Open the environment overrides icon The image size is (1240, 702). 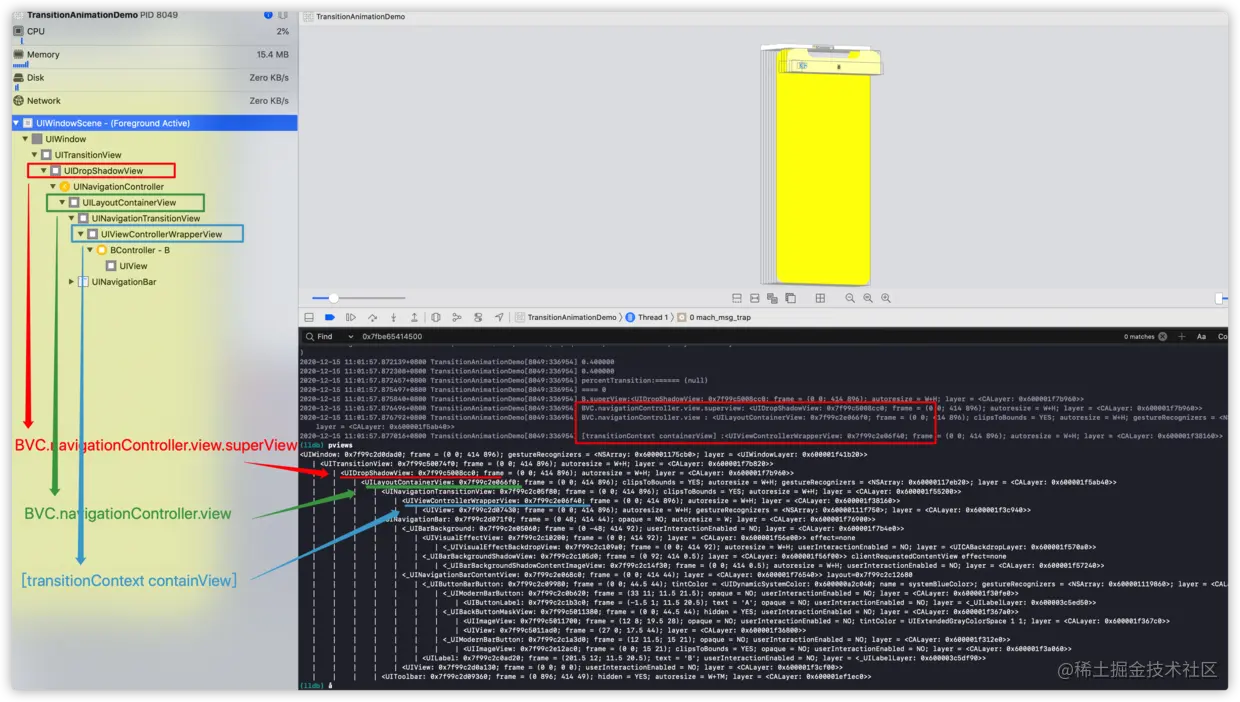tap(478, 317)
